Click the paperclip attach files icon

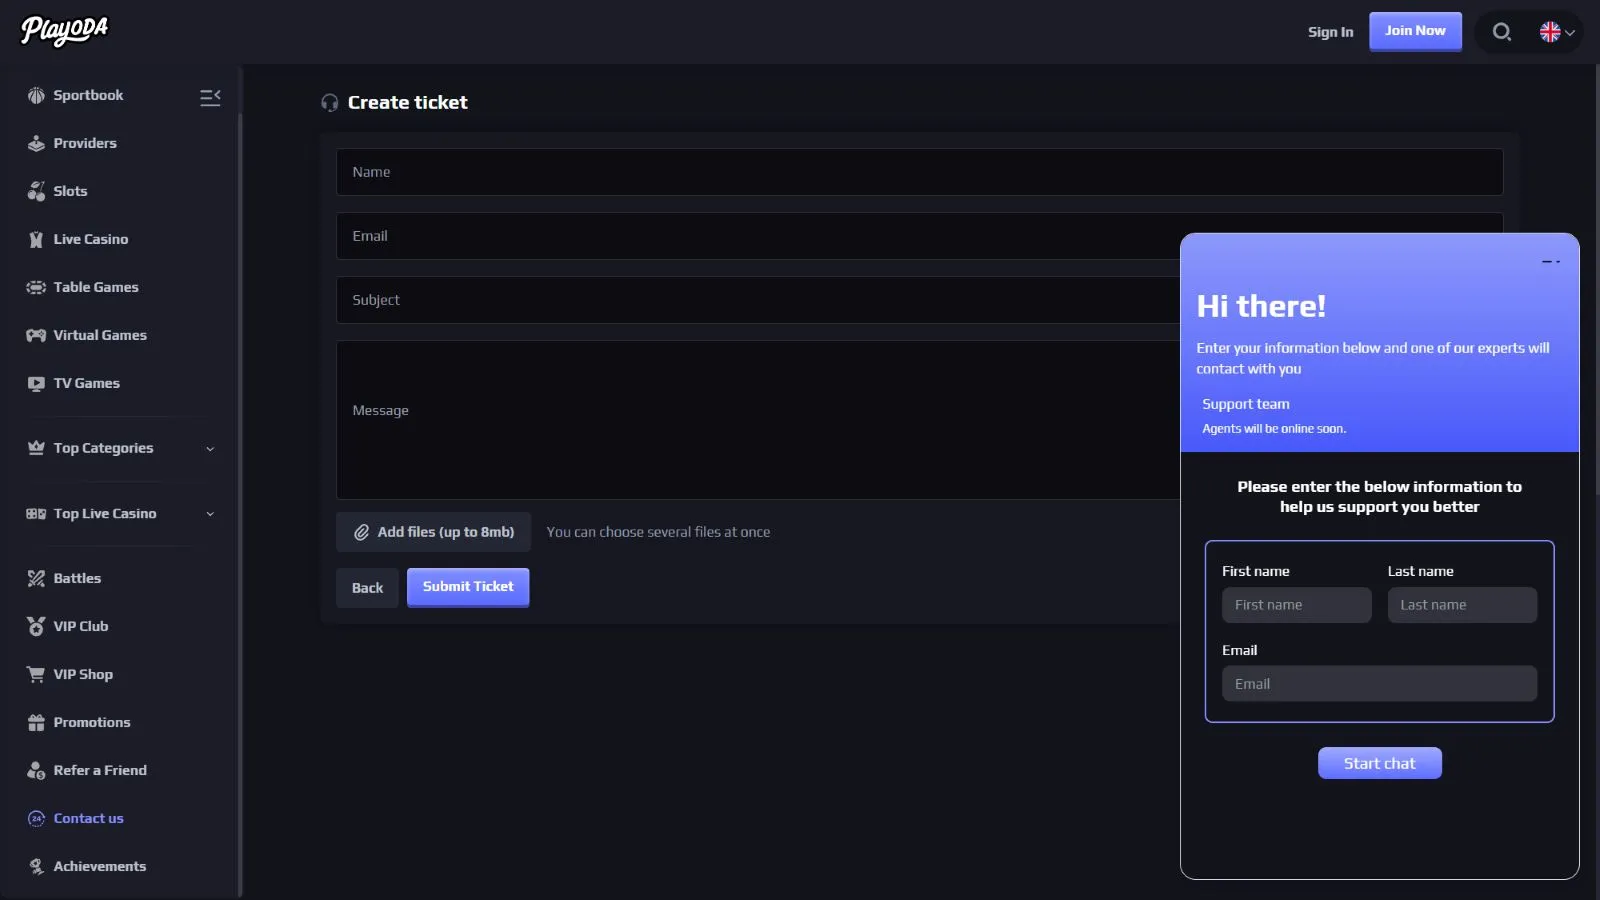coord(362,533)
